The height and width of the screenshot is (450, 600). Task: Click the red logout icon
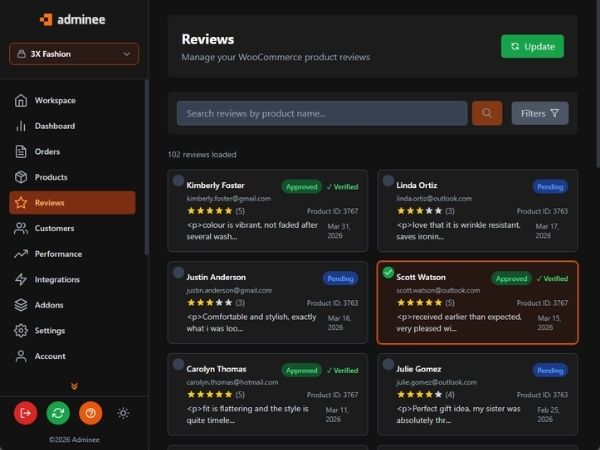pos(26,412)
